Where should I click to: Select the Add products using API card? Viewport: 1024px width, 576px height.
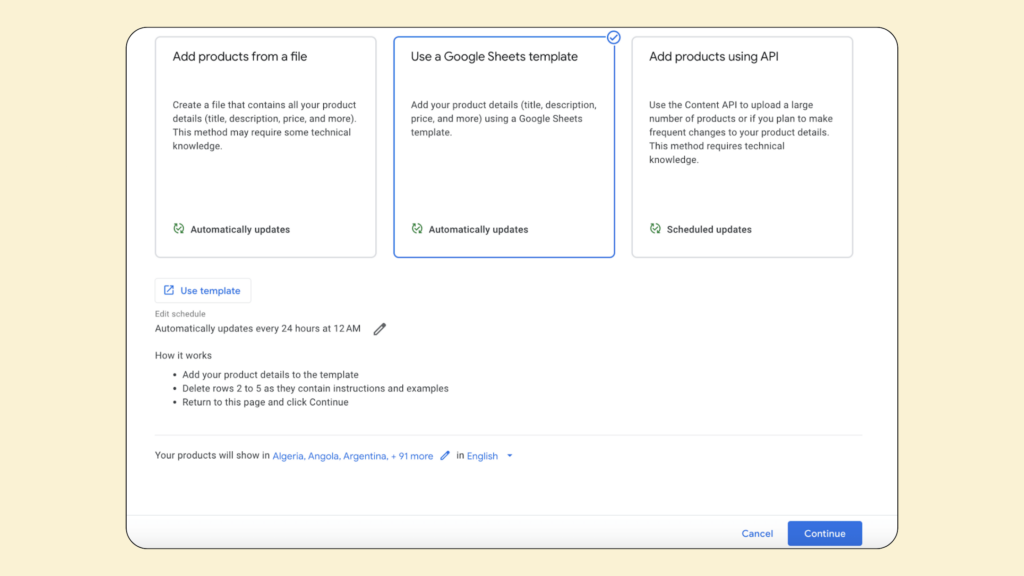(x=742, y=147)
